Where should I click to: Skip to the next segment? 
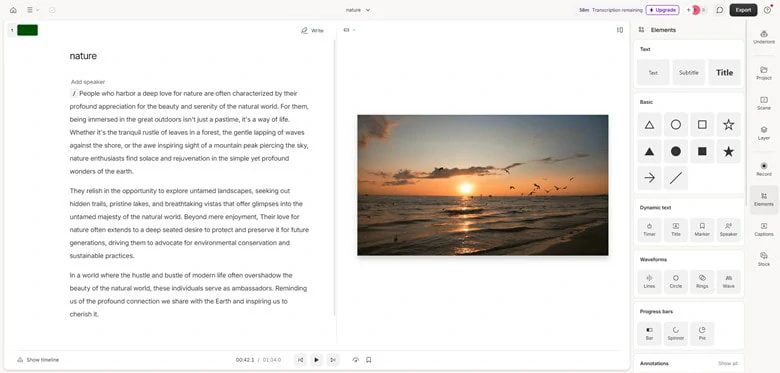point(333,360)
